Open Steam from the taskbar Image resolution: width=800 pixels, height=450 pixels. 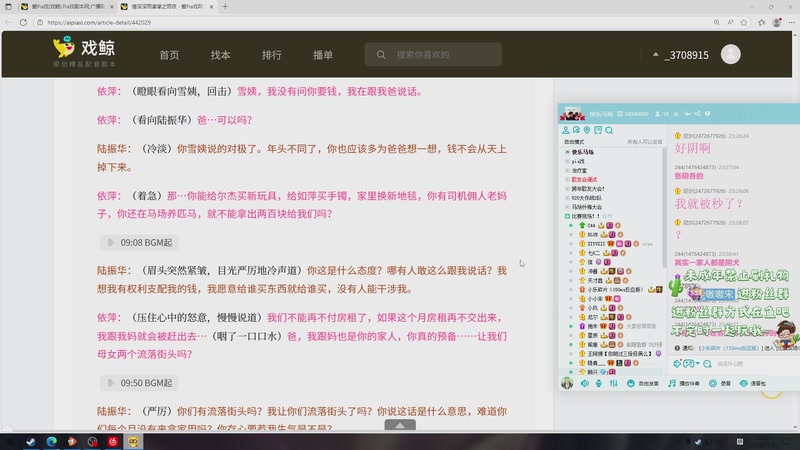(31, 441)
